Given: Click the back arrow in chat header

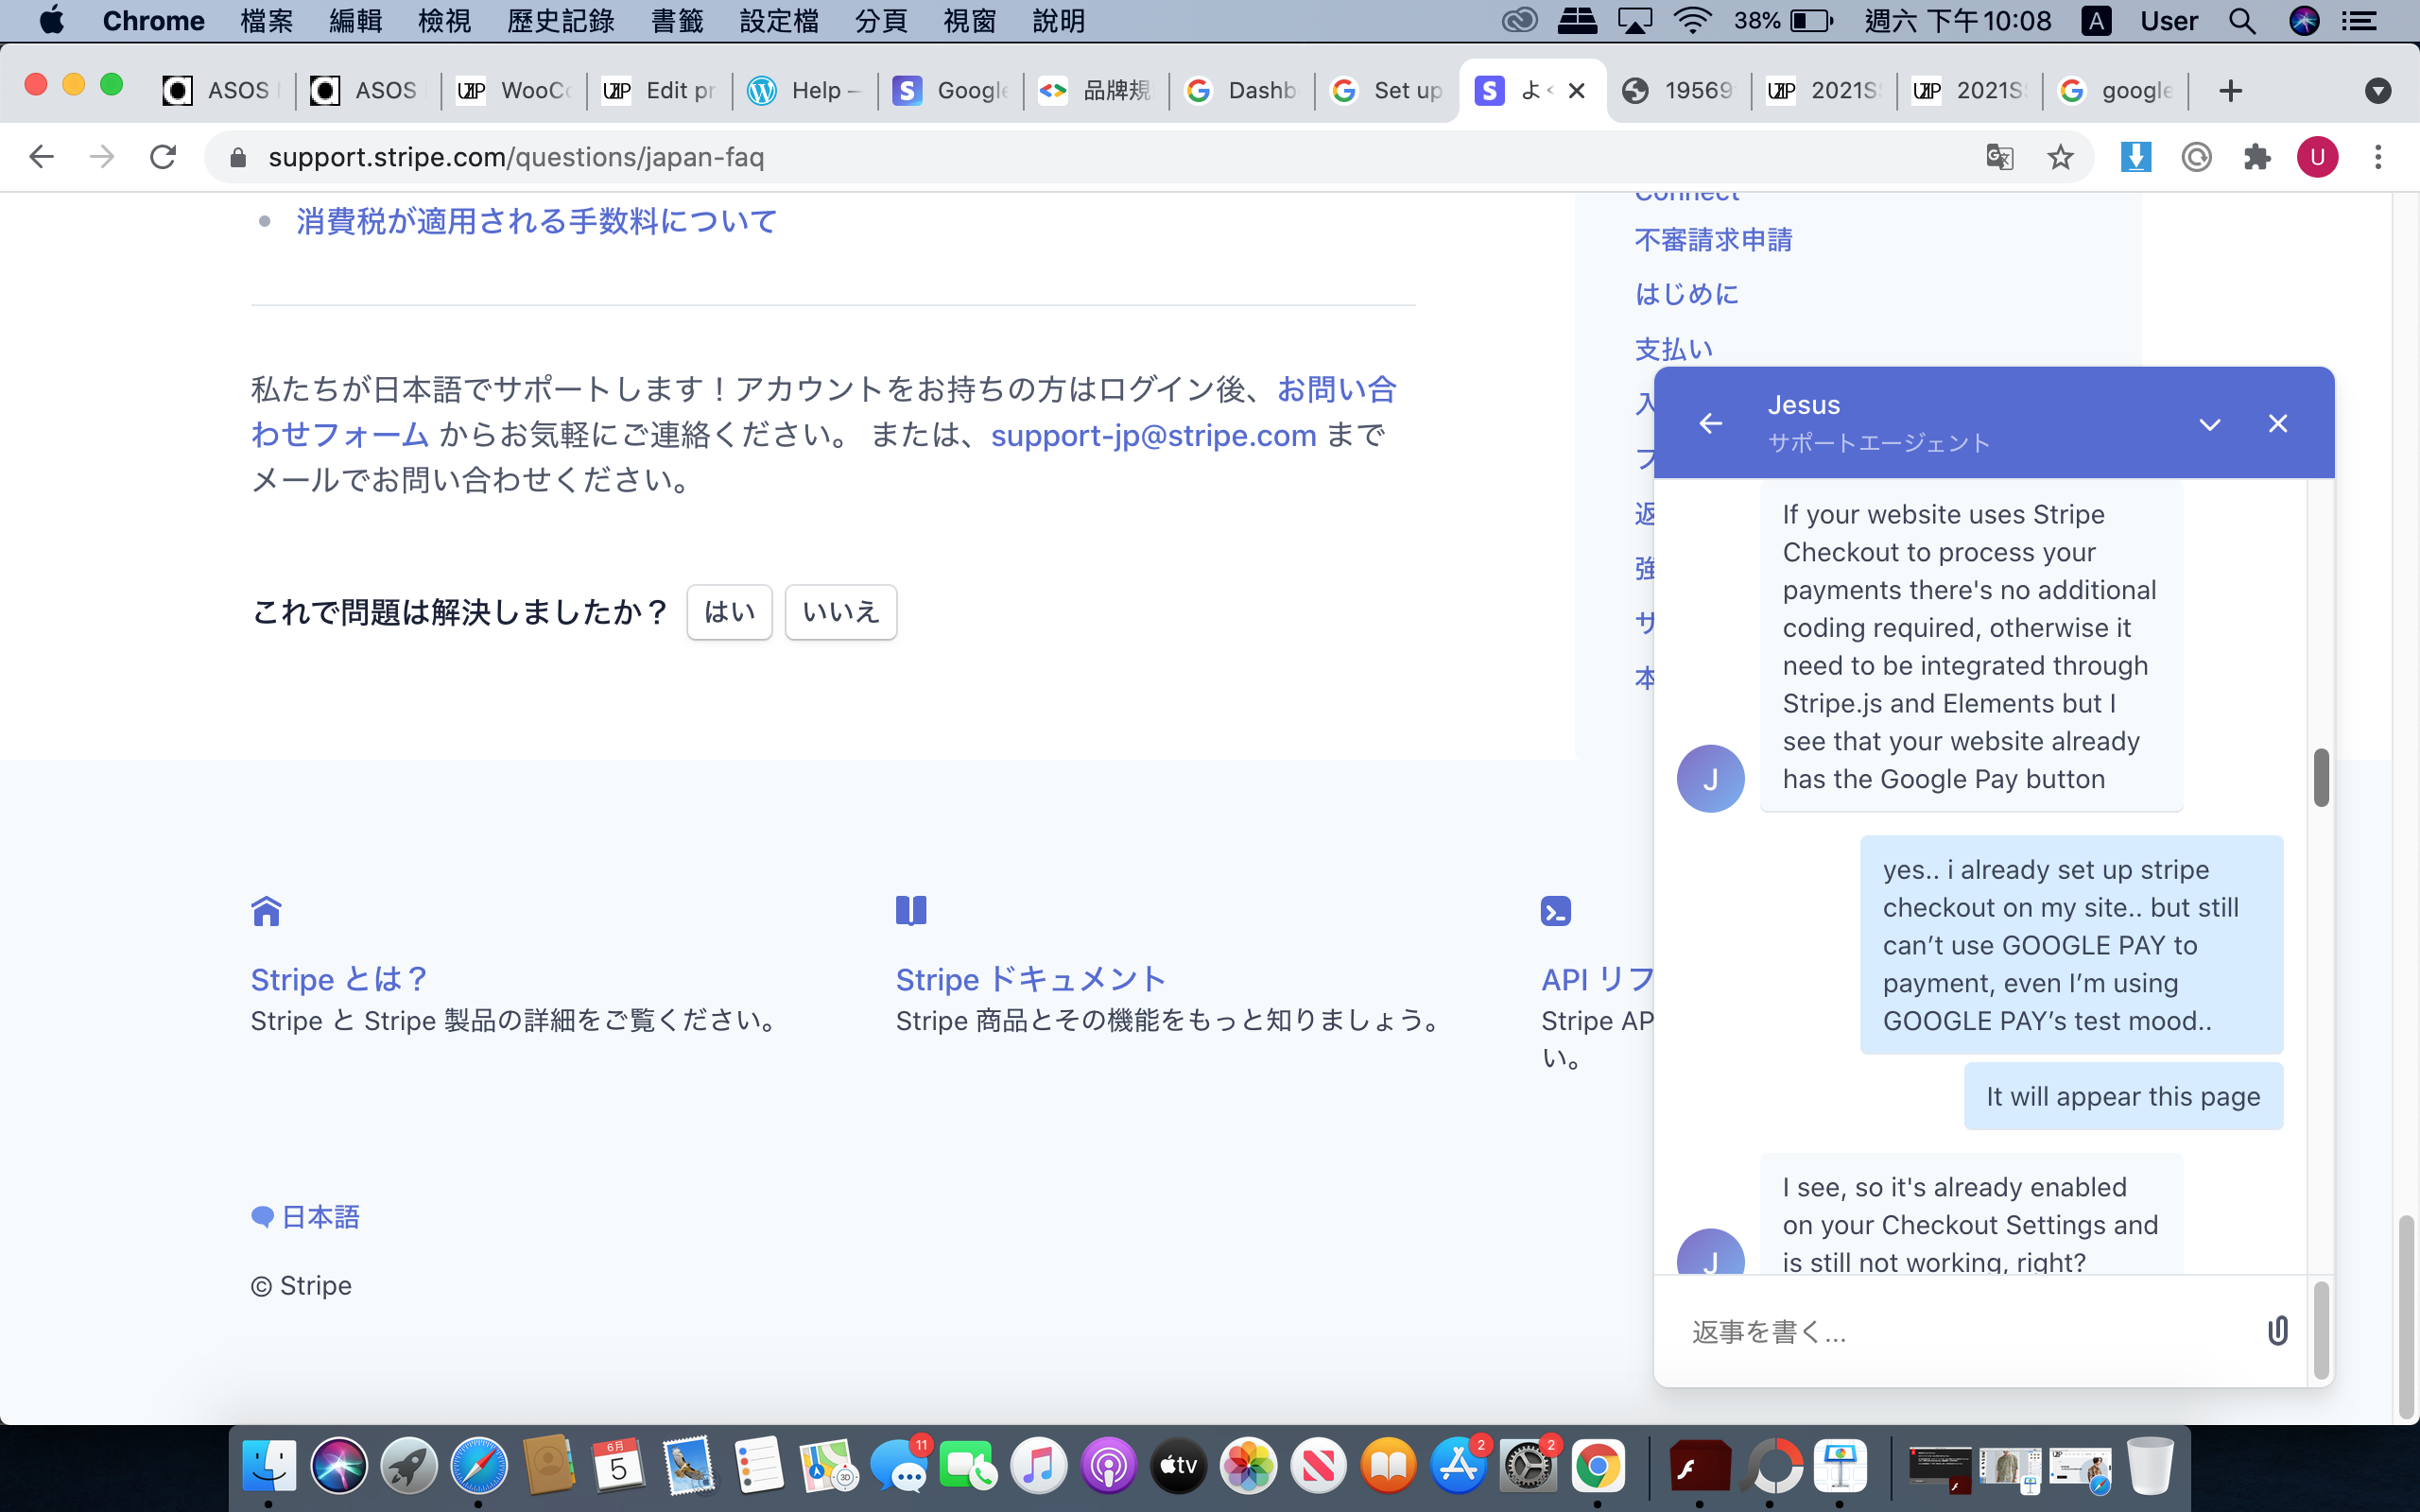Looking at the screenshot, I should click(1711, 424).
